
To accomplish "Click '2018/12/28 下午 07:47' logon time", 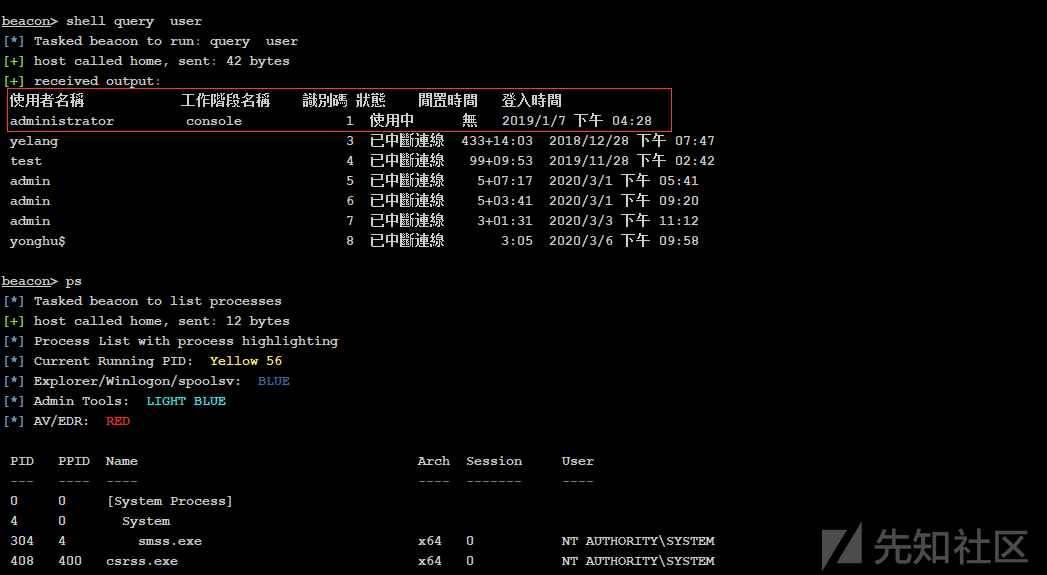I will coord(632,141).
